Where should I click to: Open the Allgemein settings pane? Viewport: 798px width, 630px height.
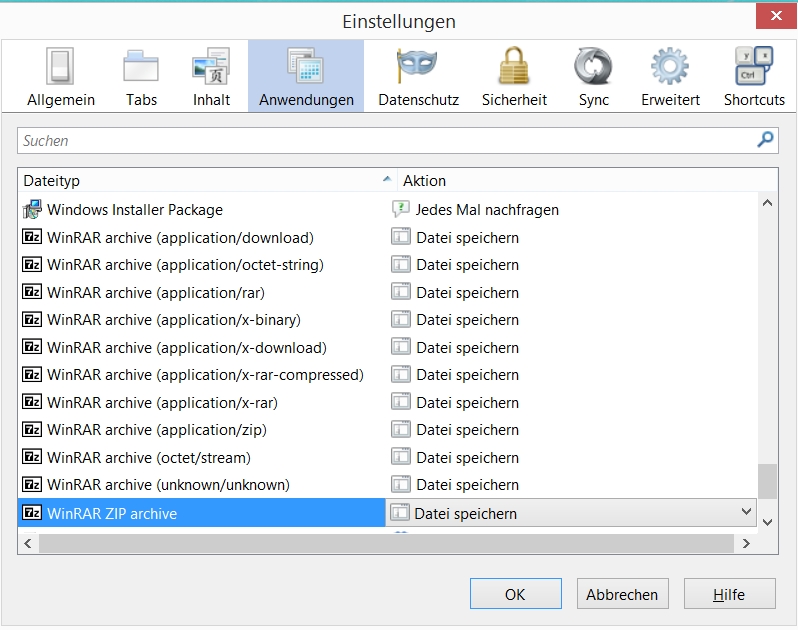(61, 76)
